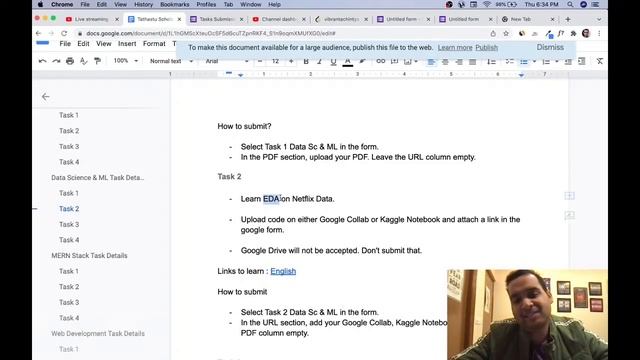This screenshot has width=640, height=360.
Task: Click the Learn more link in banner
Action: click(x=455, y=48)
